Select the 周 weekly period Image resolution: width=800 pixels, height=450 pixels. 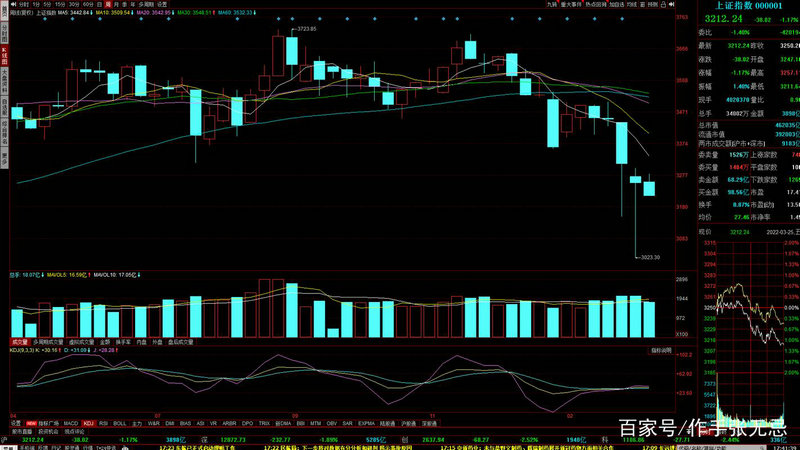tap(116, 4)
